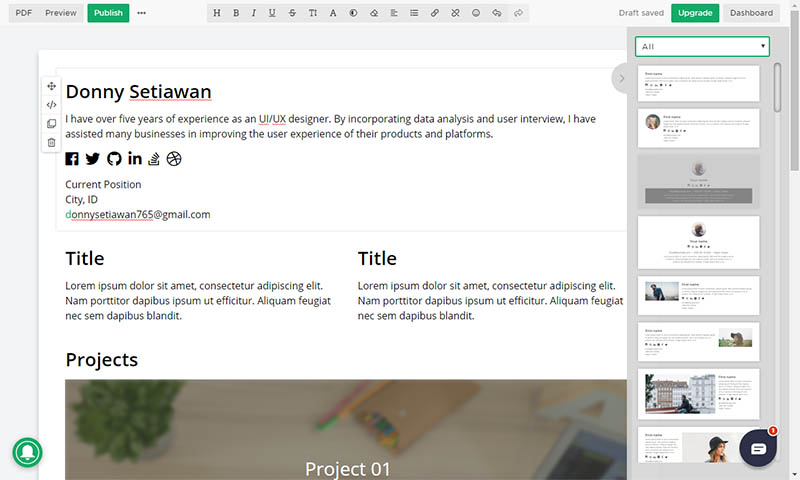The image size is (800, 480).
Task: Toggle italic text formatting
Action: point(254,14)
